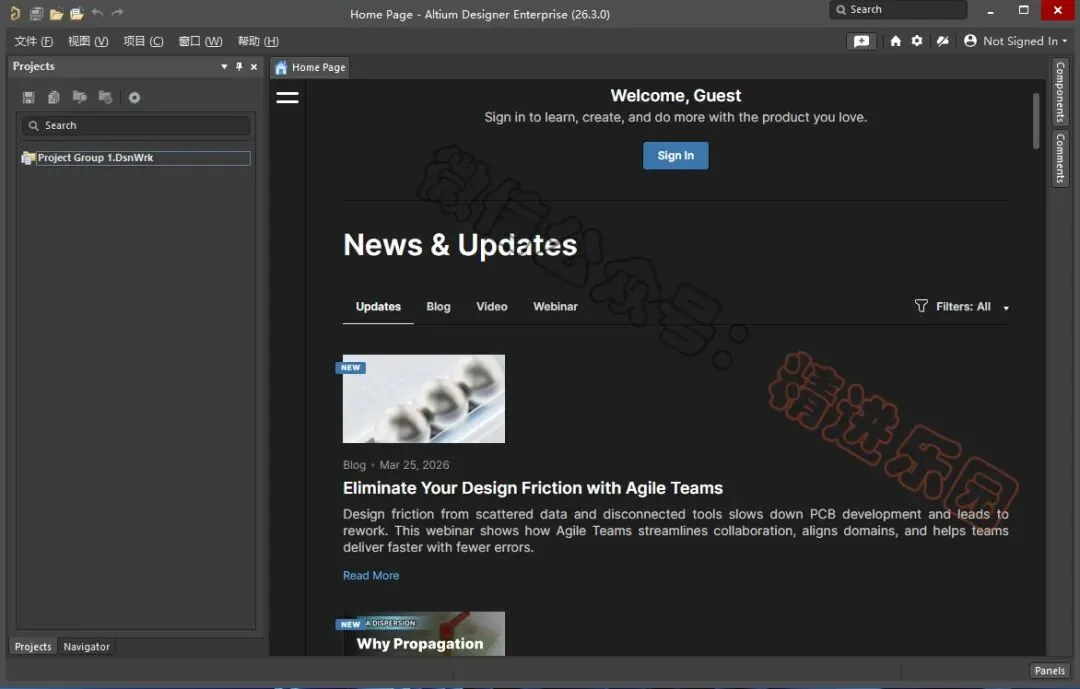Click the folder with clock icon in Projects toolbar

click(105, 97)
